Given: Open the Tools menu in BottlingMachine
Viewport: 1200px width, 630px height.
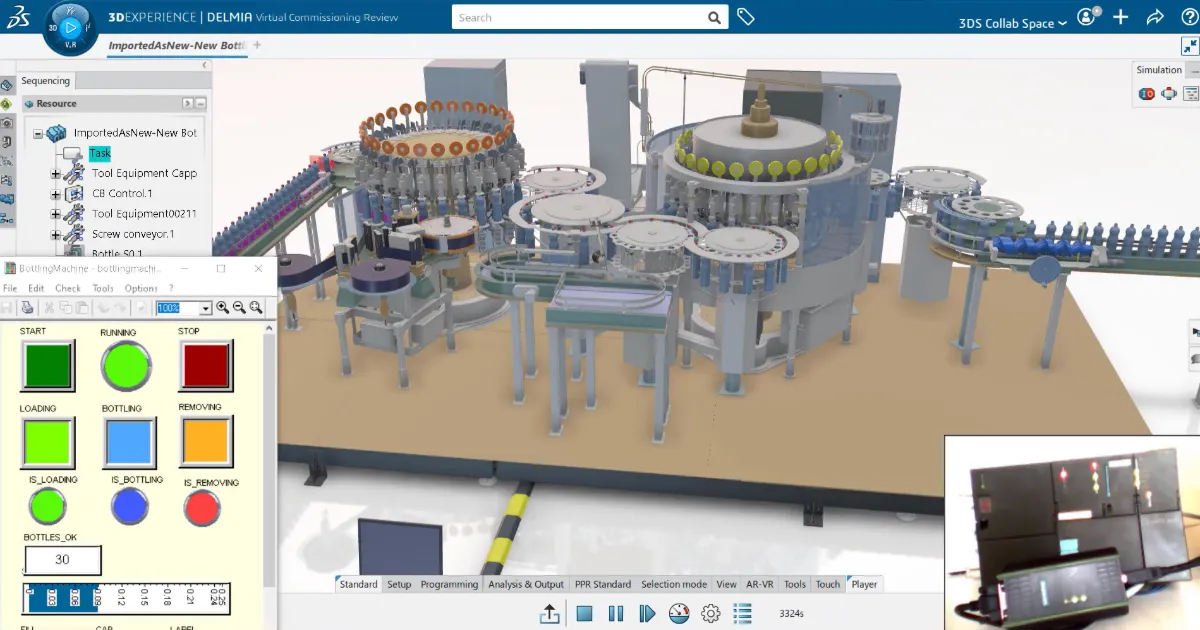Looking at the screenshot, I should click(x=104, y=288).
